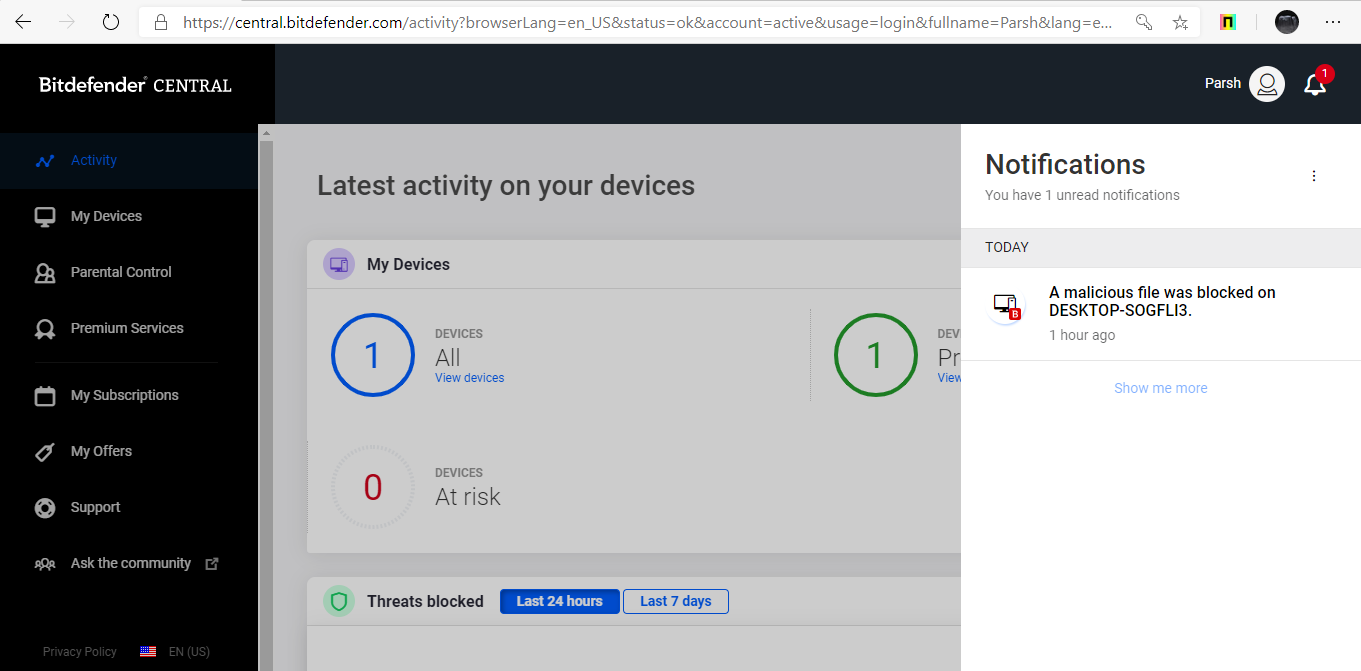
Task: Click Show me more notifications
Action: coord(1160,388)
